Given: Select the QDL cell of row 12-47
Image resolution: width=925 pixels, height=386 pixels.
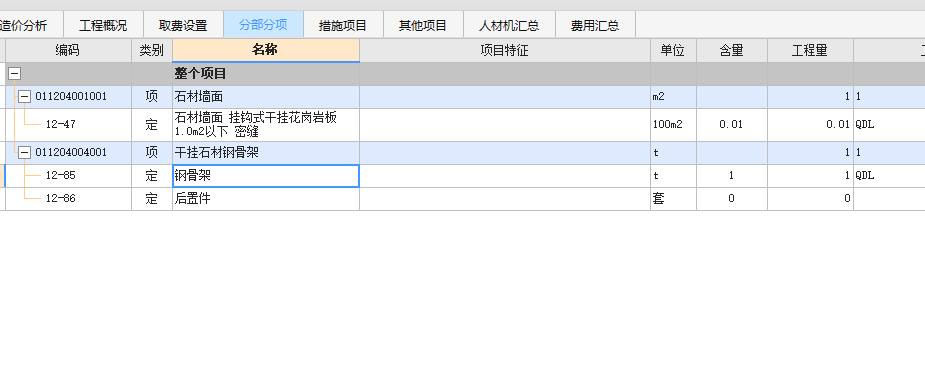Looking at the screenshot, I should pyautogui.click(x=889, y=125).
